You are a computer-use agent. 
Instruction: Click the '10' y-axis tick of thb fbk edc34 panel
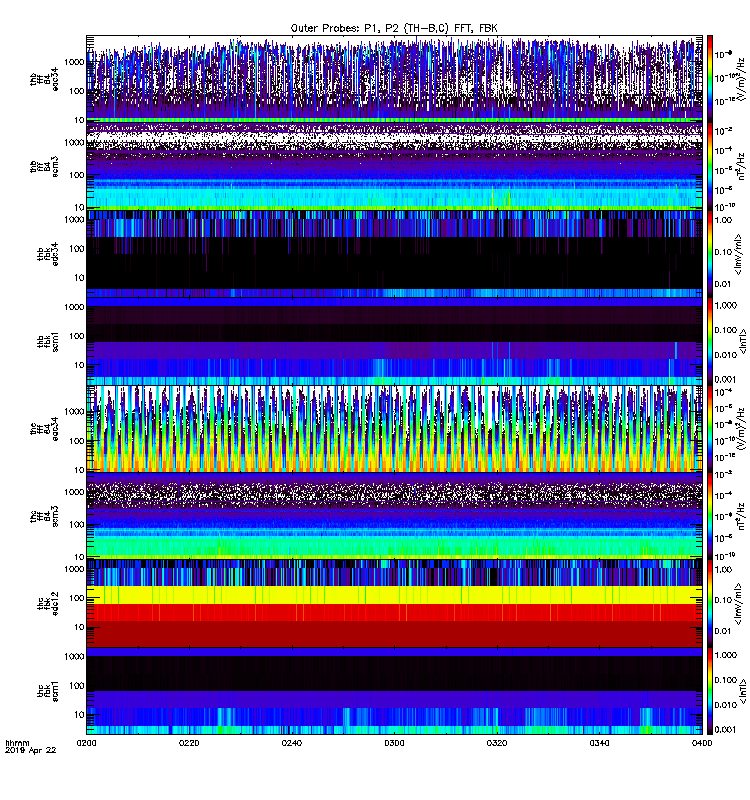pyautogui.click(x=79, y=278)
